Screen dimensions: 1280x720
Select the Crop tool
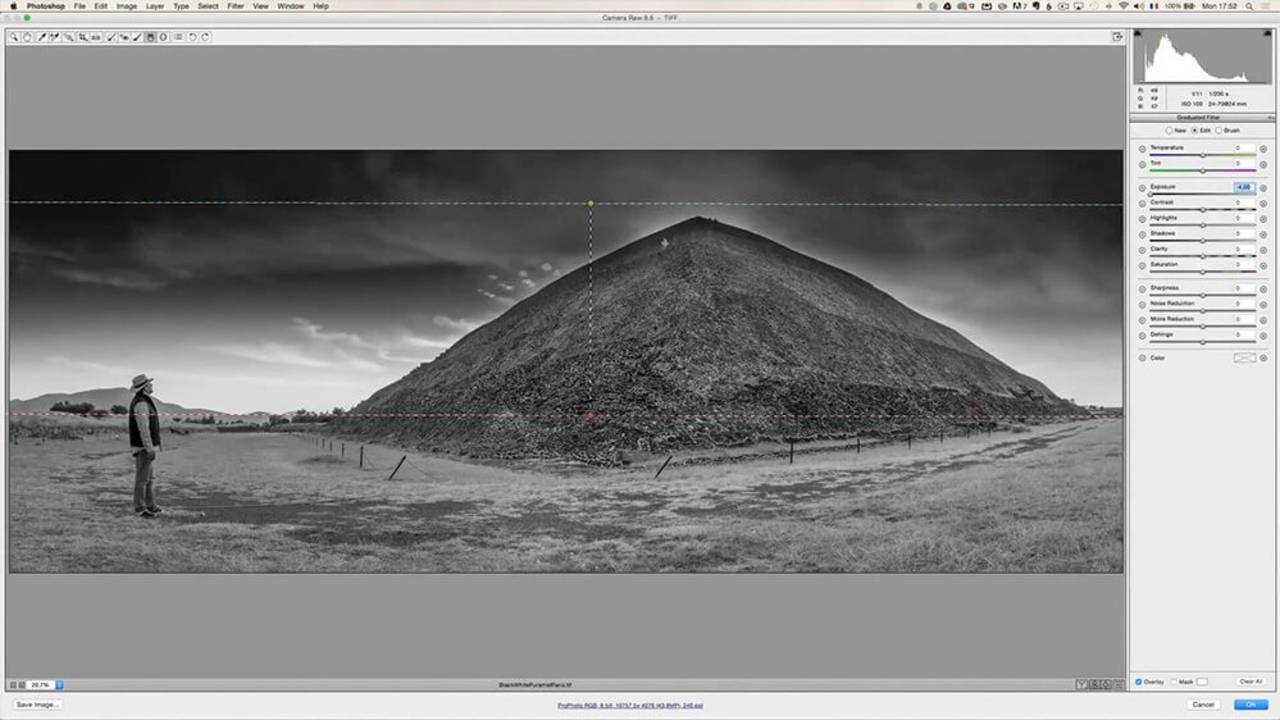tap(82, 37)
